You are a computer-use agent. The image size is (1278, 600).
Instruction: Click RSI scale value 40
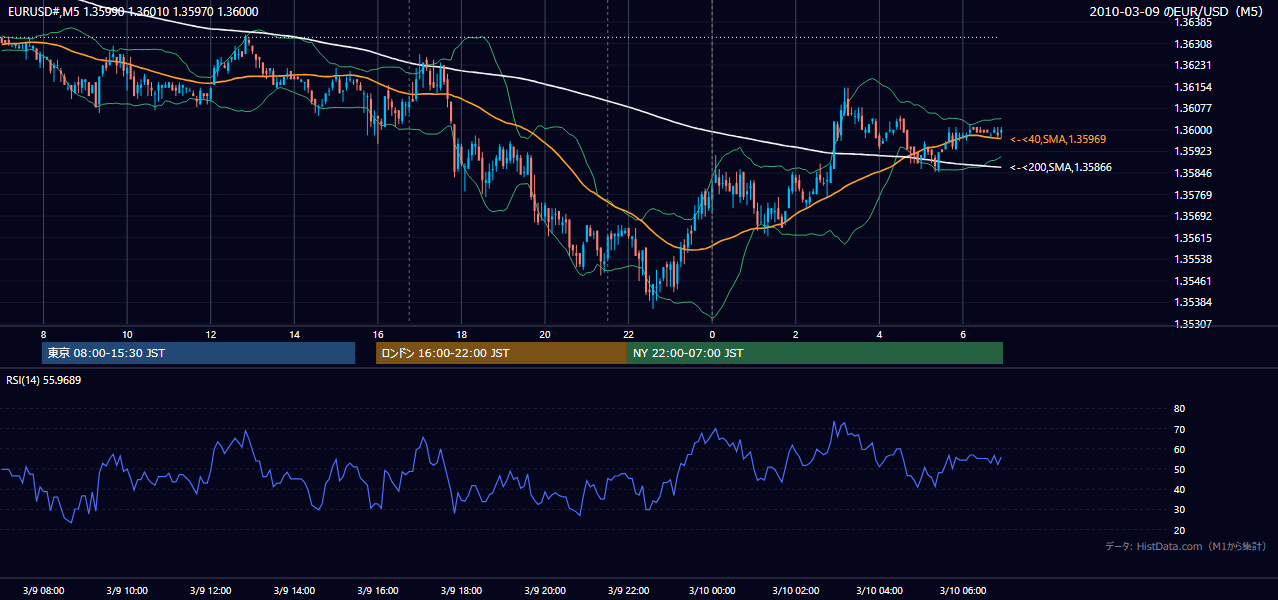point(1179,489)
